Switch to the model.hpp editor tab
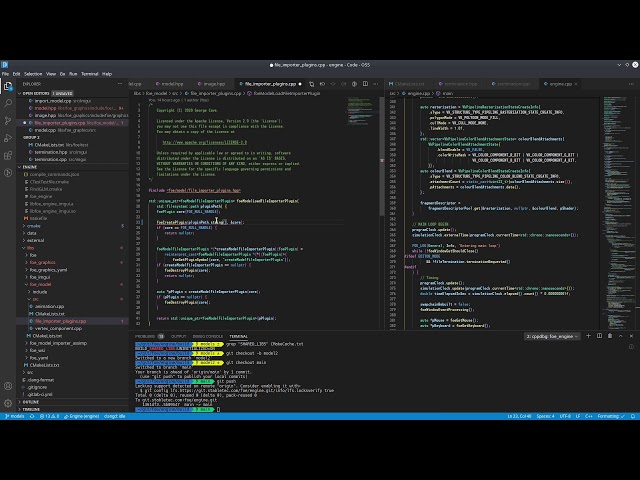Viewport: 640px width, 480px height. [x=169, y=84]
